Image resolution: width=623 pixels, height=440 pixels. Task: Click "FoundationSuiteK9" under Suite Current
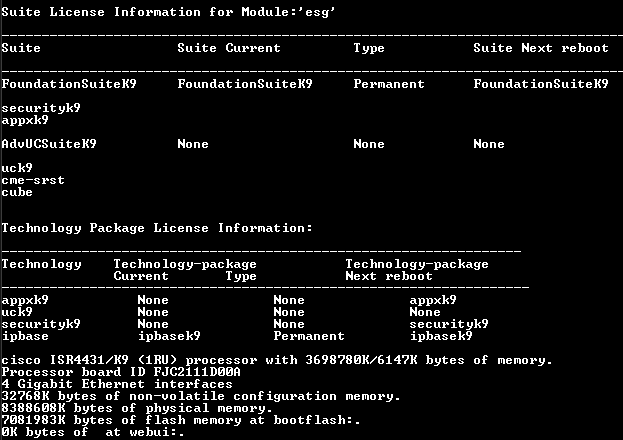pyautogui.click(x=245, y=84)
